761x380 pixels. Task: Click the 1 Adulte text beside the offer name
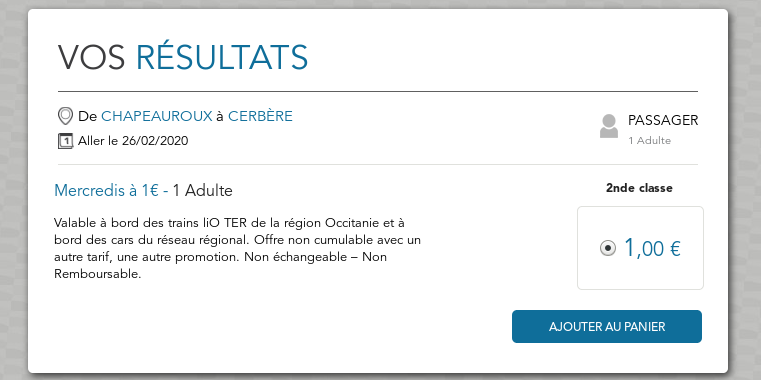coord(202,191)
